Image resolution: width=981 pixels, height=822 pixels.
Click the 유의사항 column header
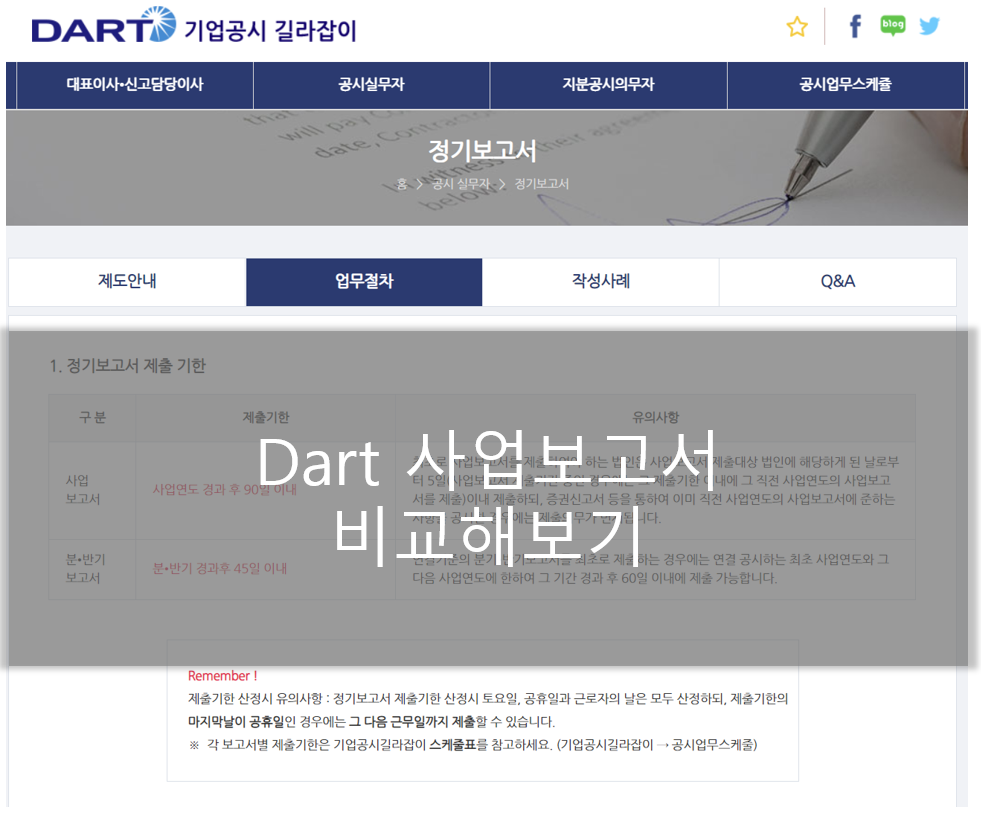click(x=655, y=417)
